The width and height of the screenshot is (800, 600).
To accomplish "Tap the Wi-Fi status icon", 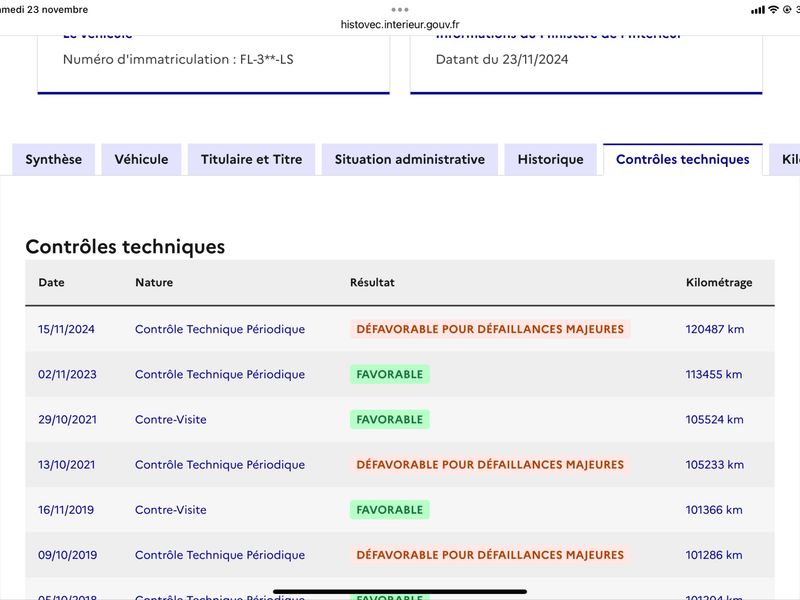I will pyautogui.click(x=773, y=9).
